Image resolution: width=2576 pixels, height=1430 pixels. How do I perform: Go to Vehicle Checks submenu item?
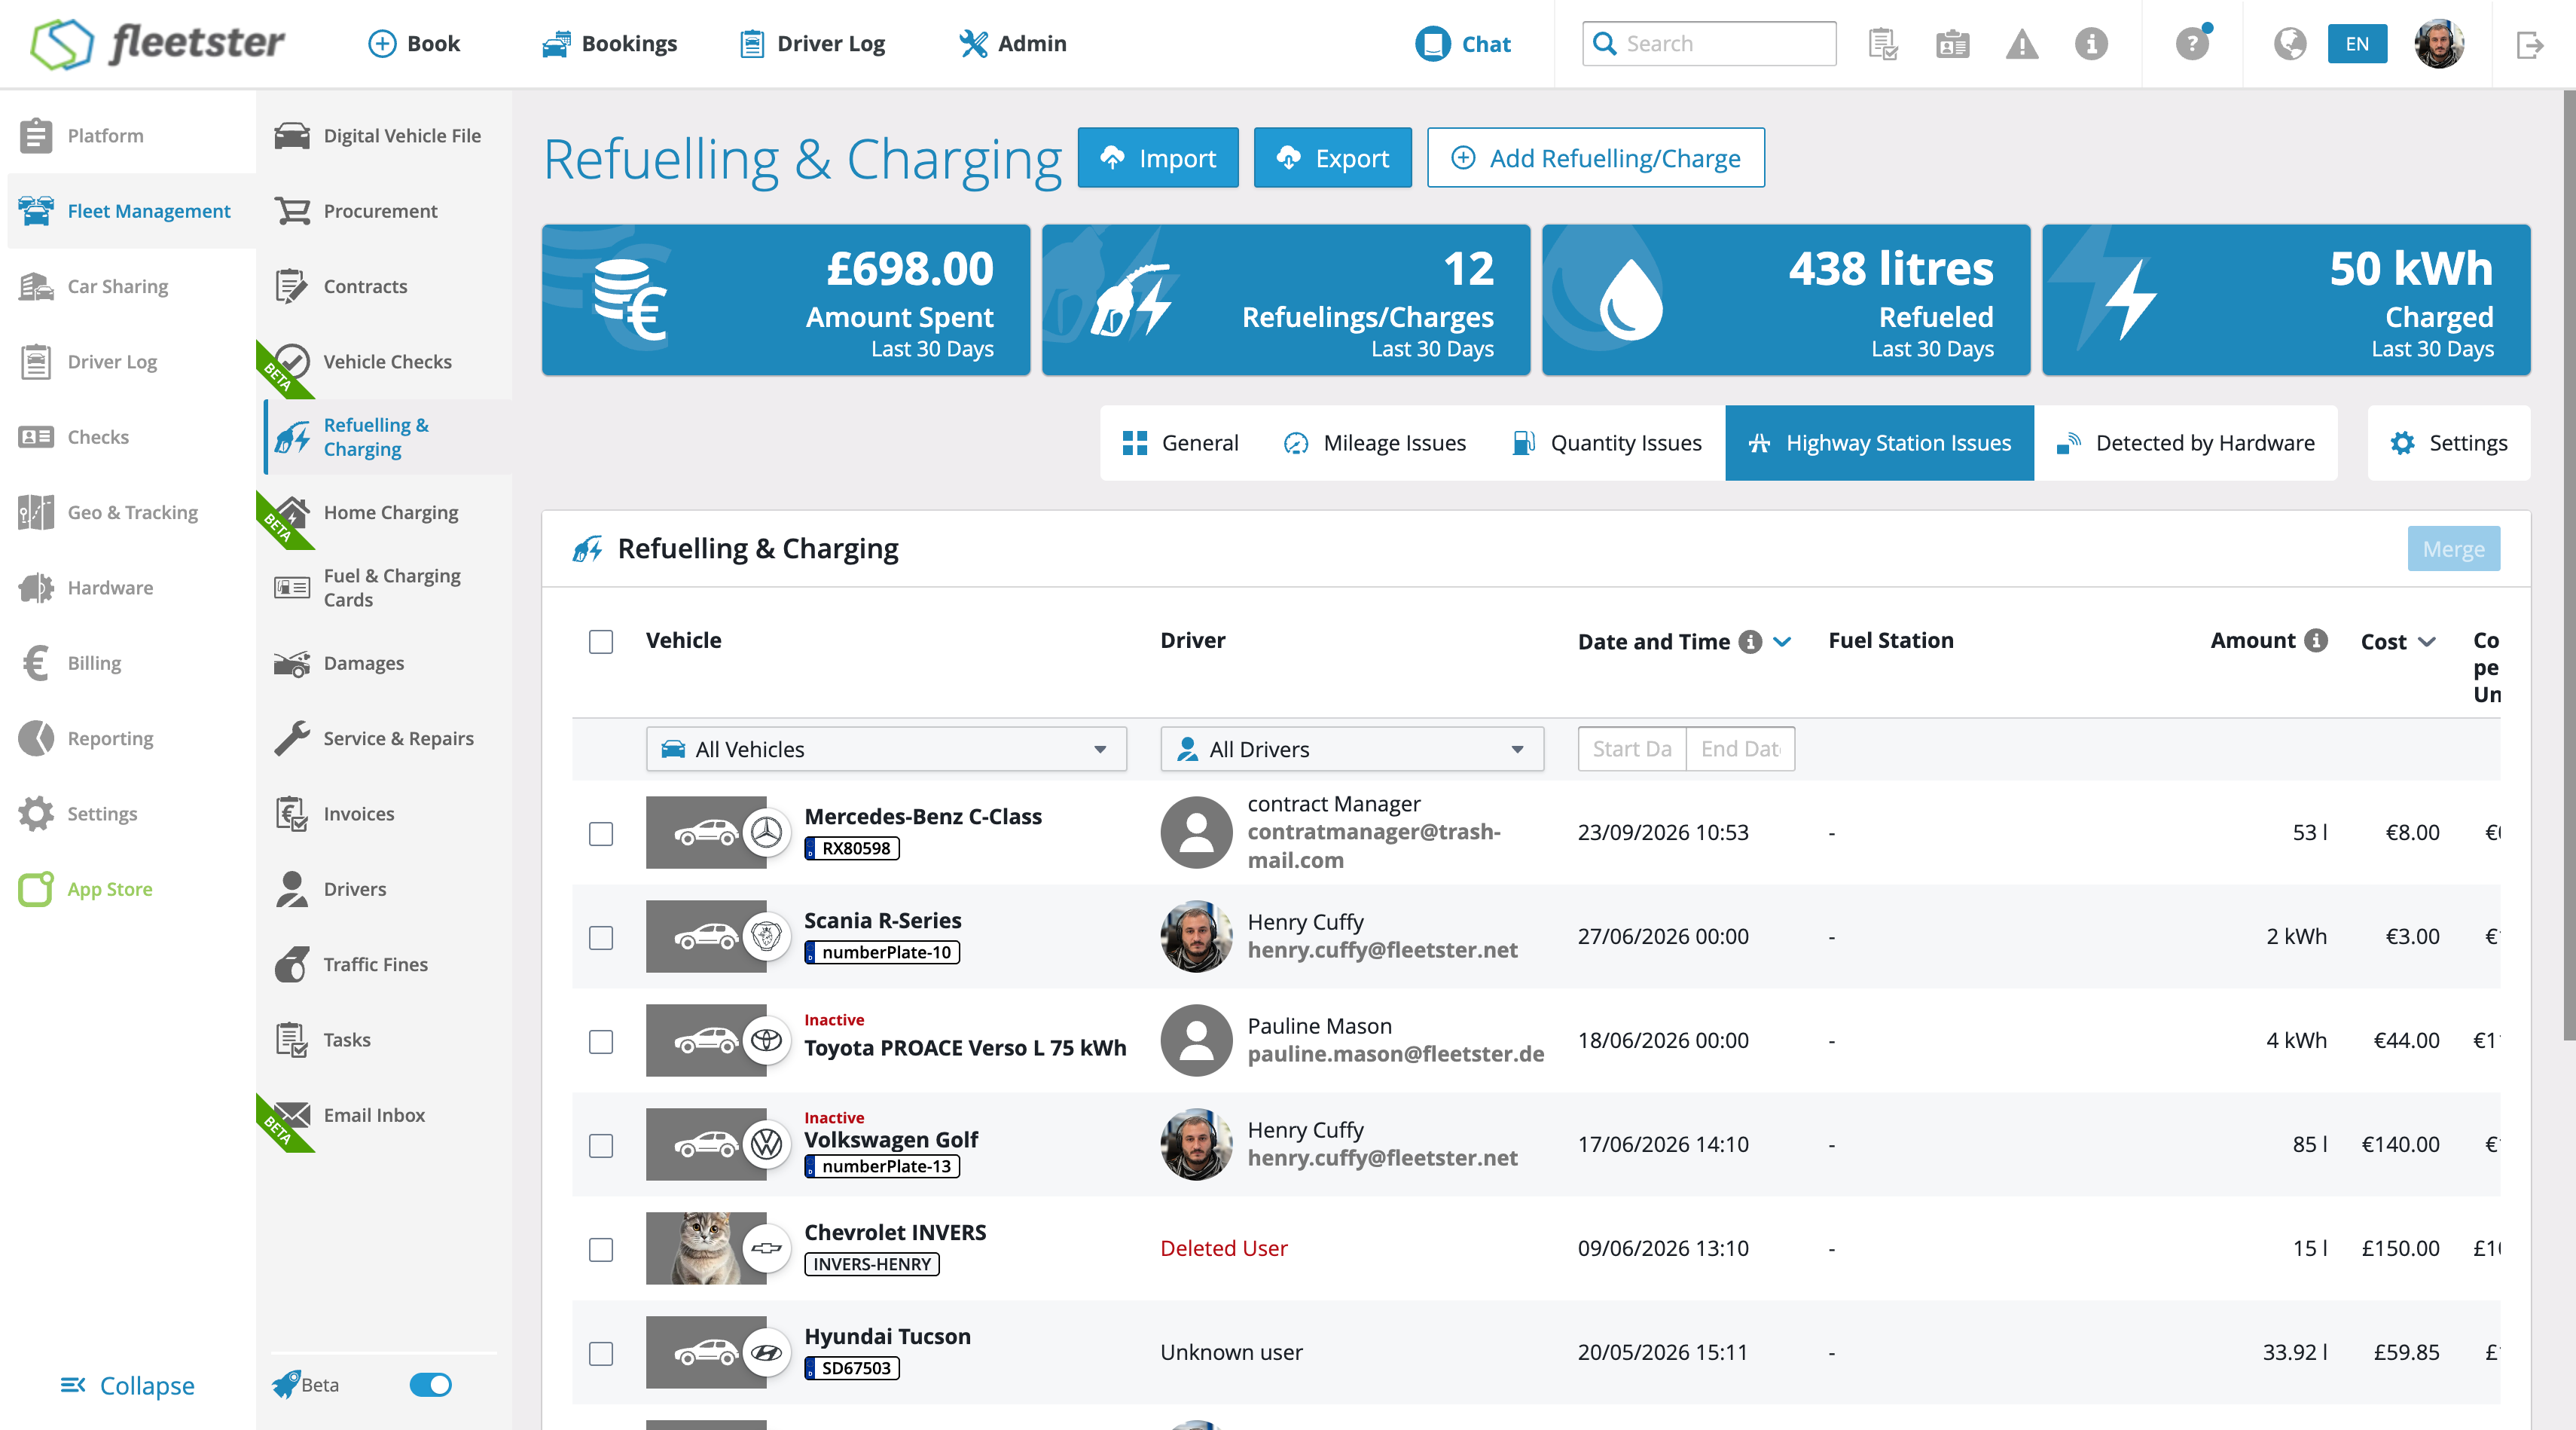tap(384, 362)
